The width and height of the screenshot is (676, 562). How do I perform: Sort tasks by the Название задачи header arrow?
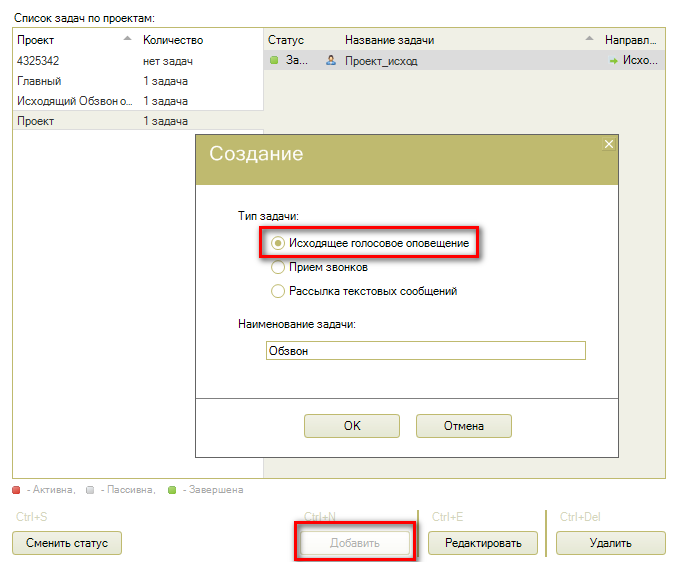click(589, 40)
